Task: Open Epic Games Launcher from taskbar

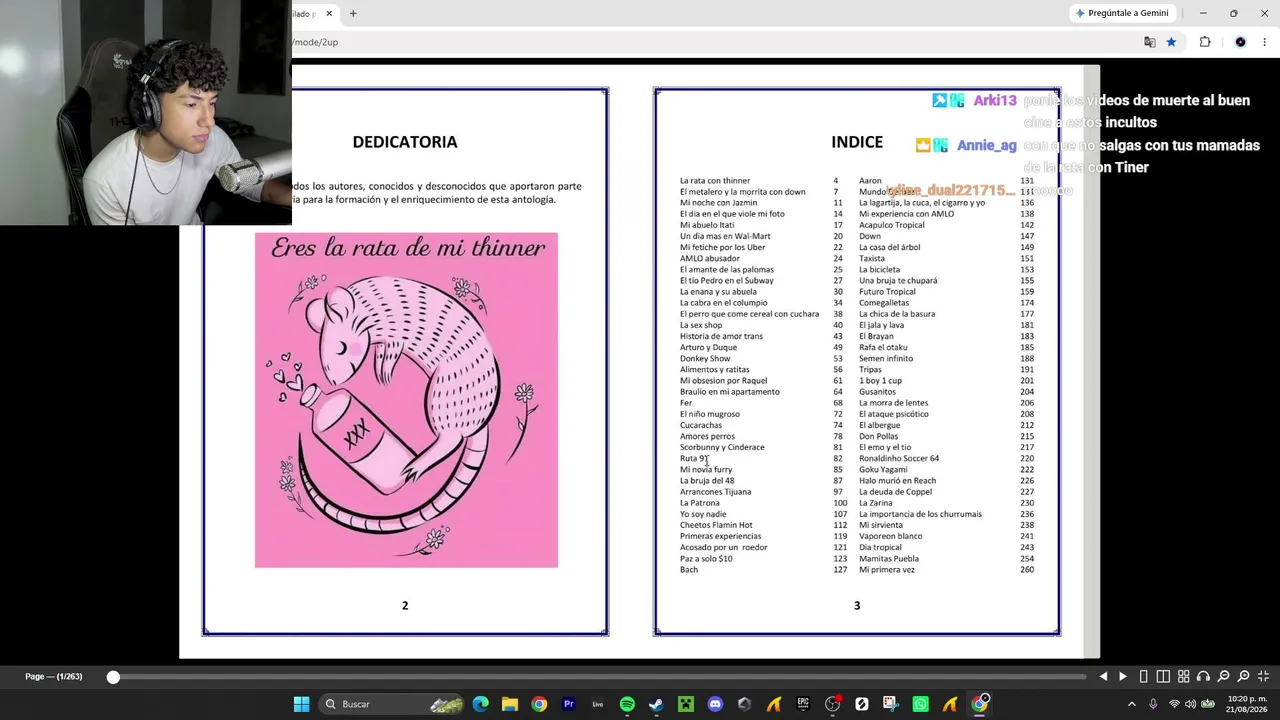Action: coord(803,704)
